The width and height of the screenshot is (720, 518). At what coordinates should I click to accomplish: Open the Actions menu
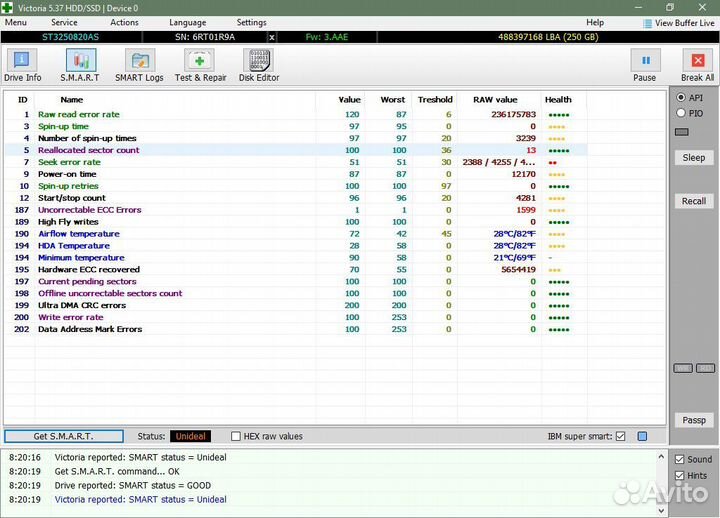tap(124, 22)
